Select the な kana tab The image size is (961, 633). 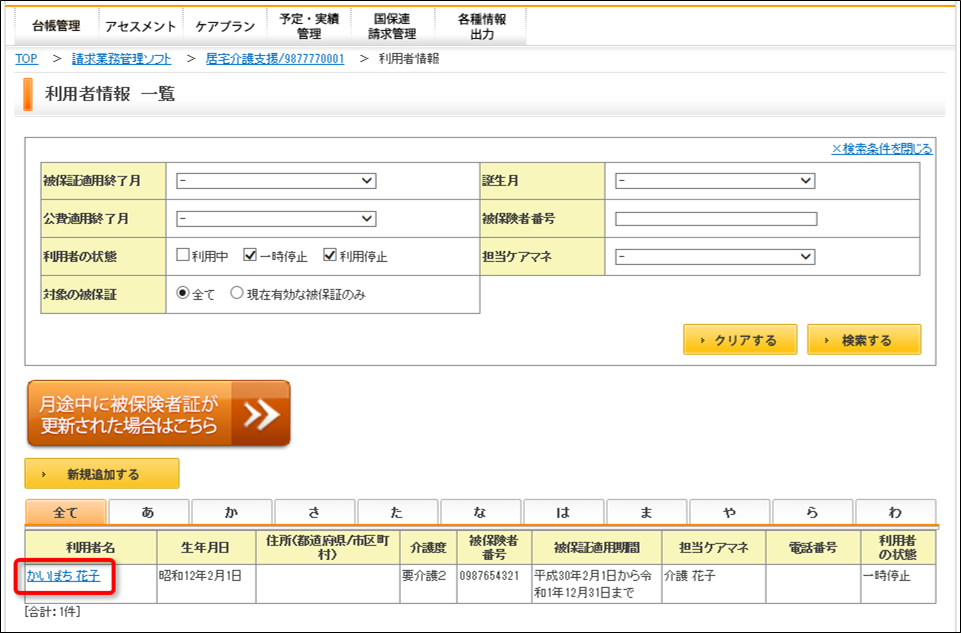click(x=480, y=512)
